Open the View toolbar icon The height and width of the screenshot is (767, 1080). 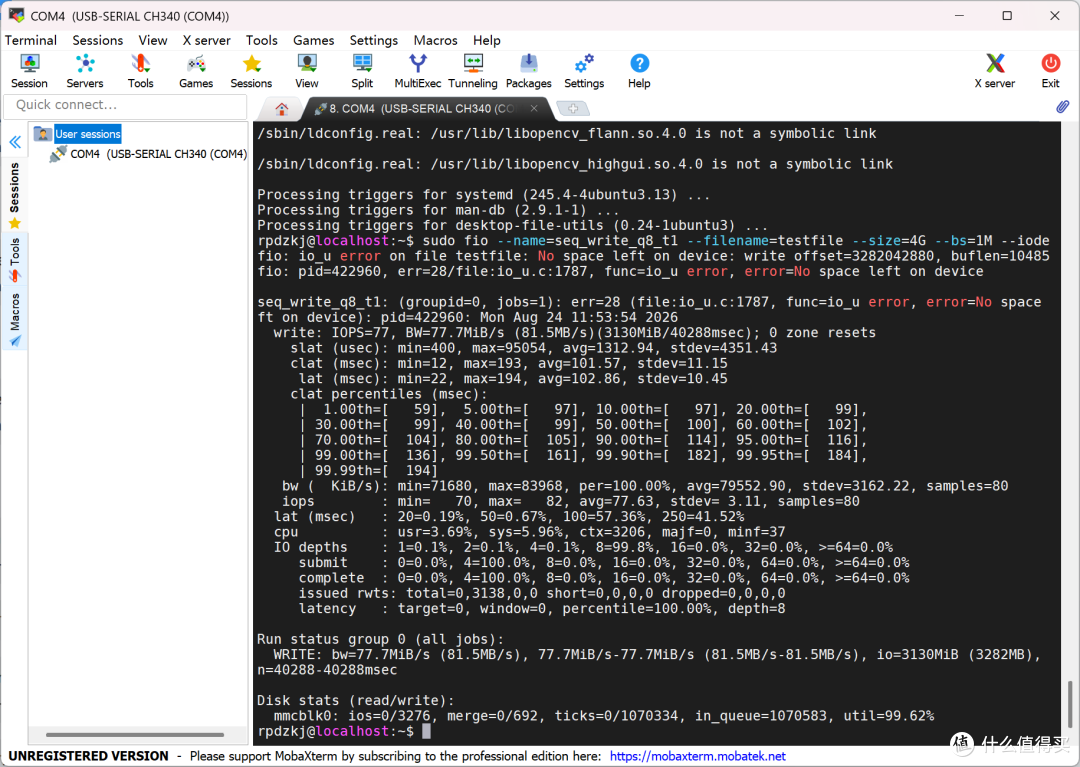(307, 72)
